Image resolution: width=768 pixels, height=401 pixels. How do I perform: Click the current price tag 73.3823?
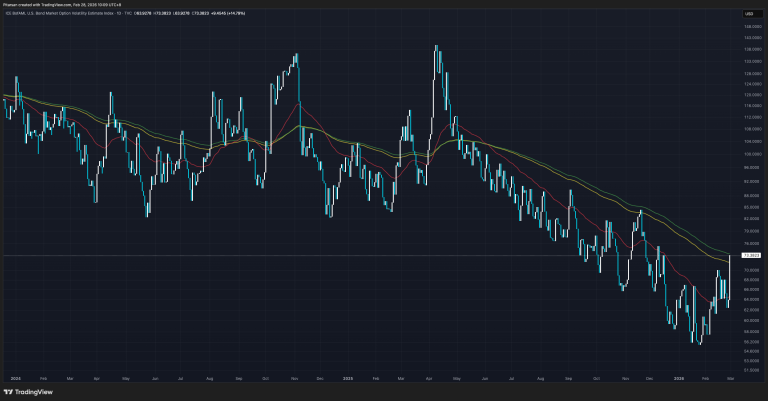pyautogui.click(x=751, y=255)
